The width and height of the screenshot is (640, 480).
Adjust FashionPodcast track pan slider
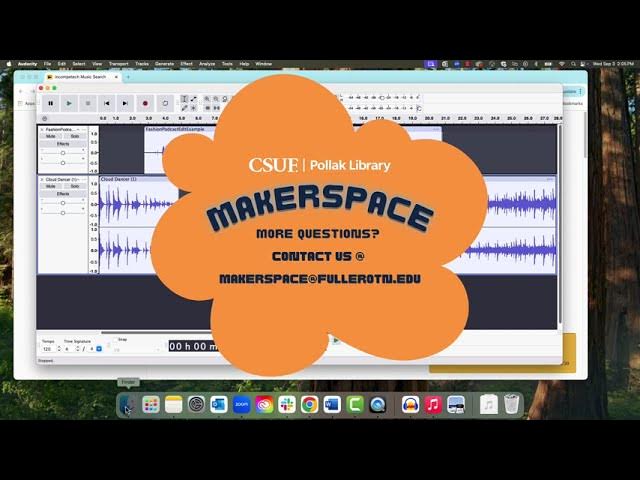(x=63, y=162)
